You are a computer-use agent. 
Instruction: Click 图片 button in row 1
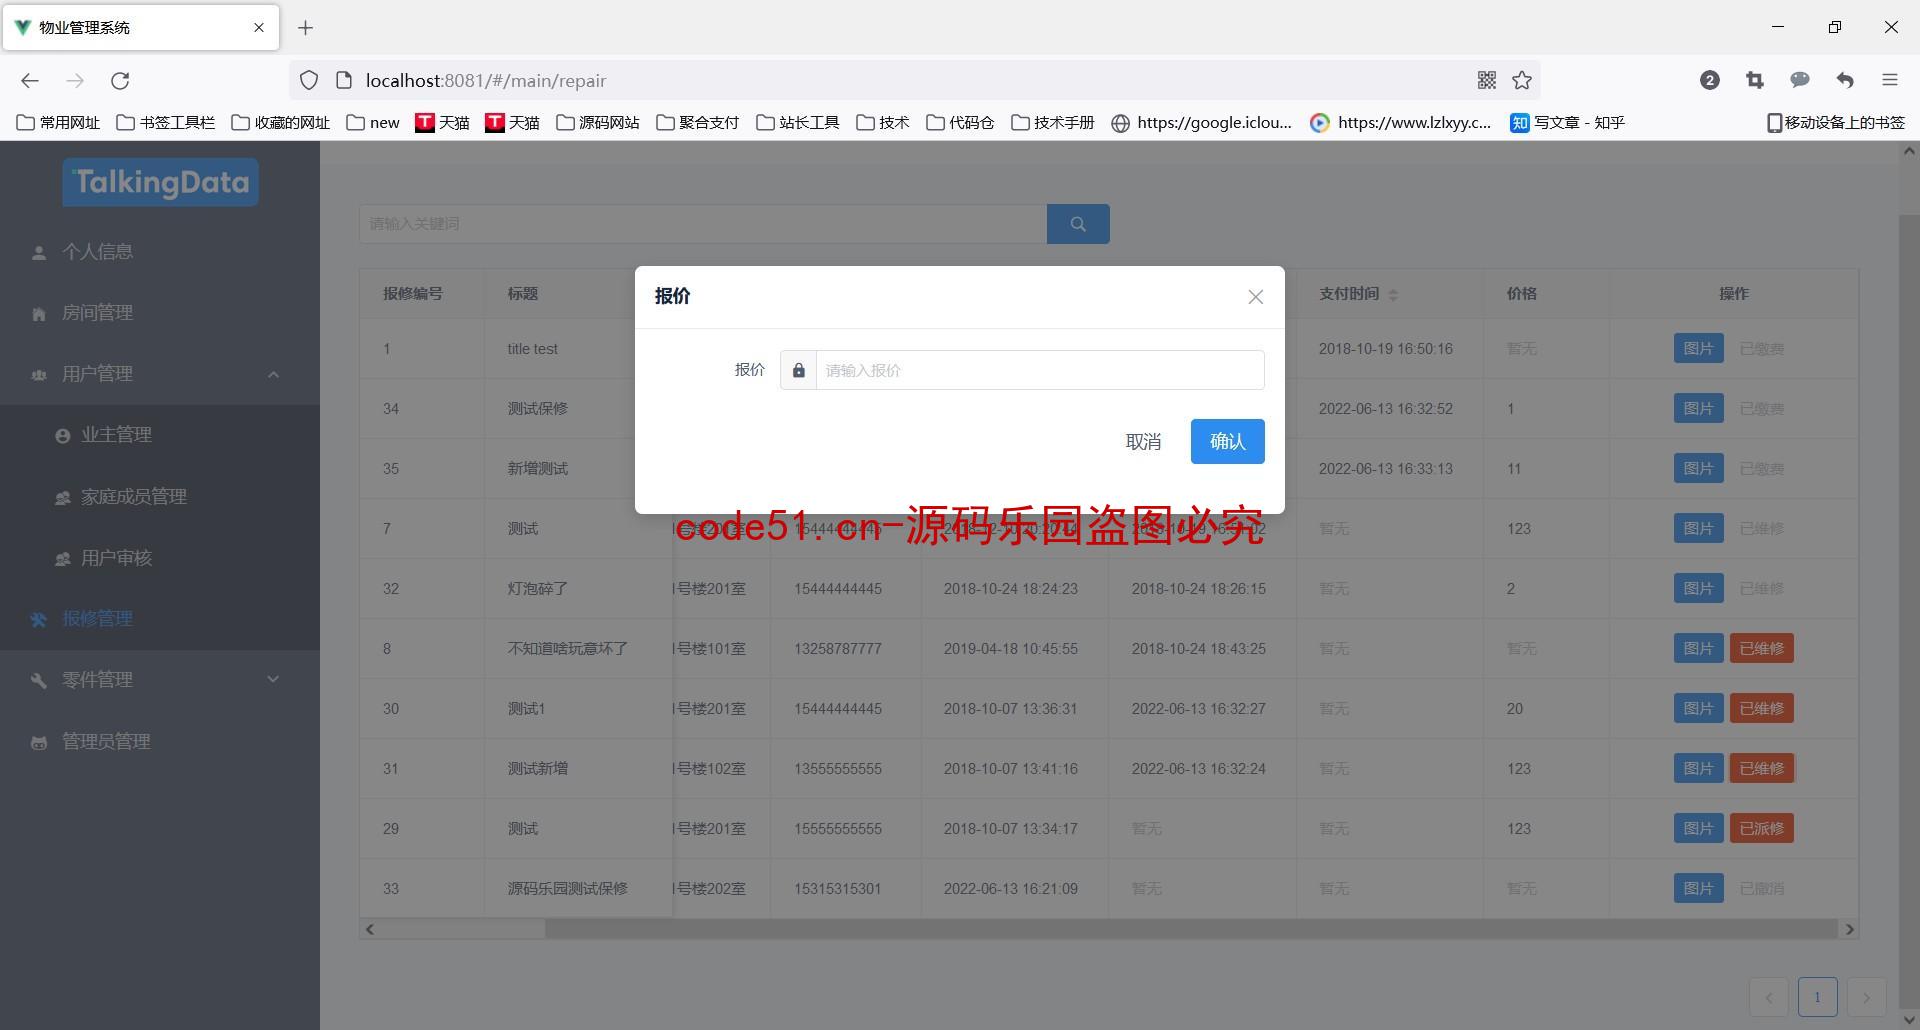pyautogui.click(x=1698, y=348)
